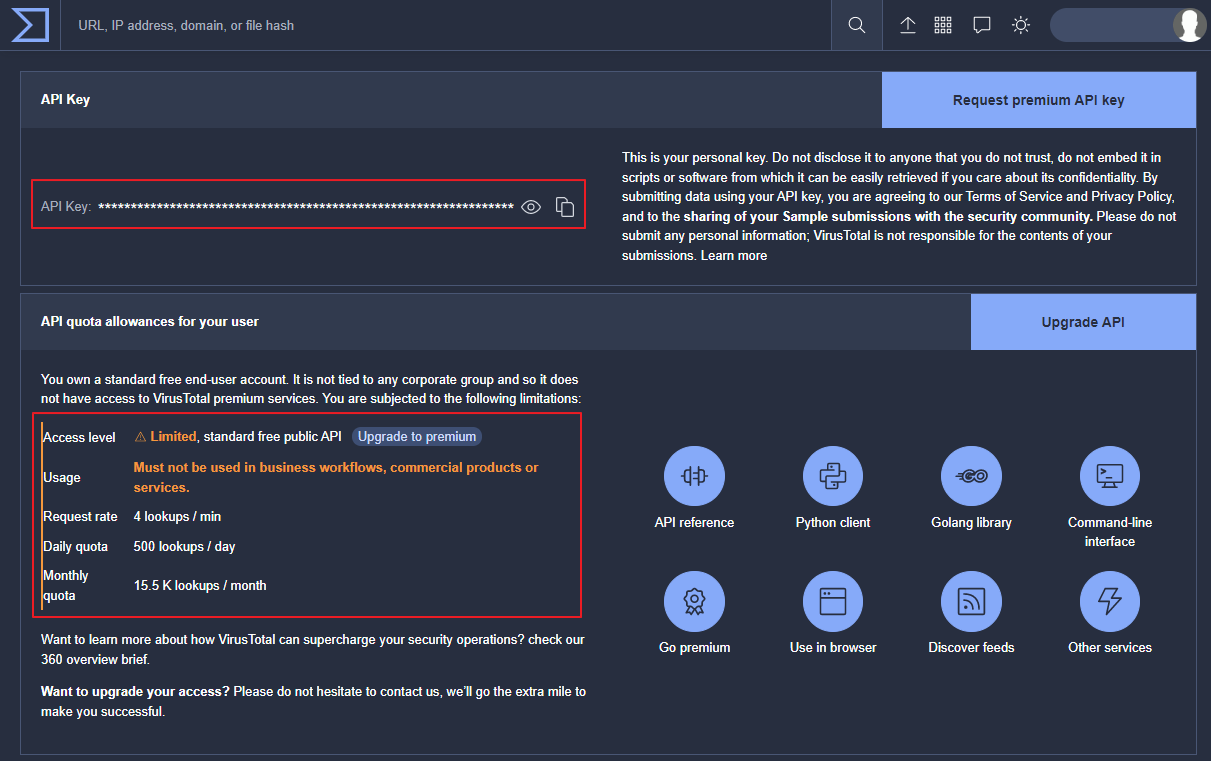The height and width of the screenshot is (761, 1211).
Task: Click the Access level row label
Action: (79, 438)
